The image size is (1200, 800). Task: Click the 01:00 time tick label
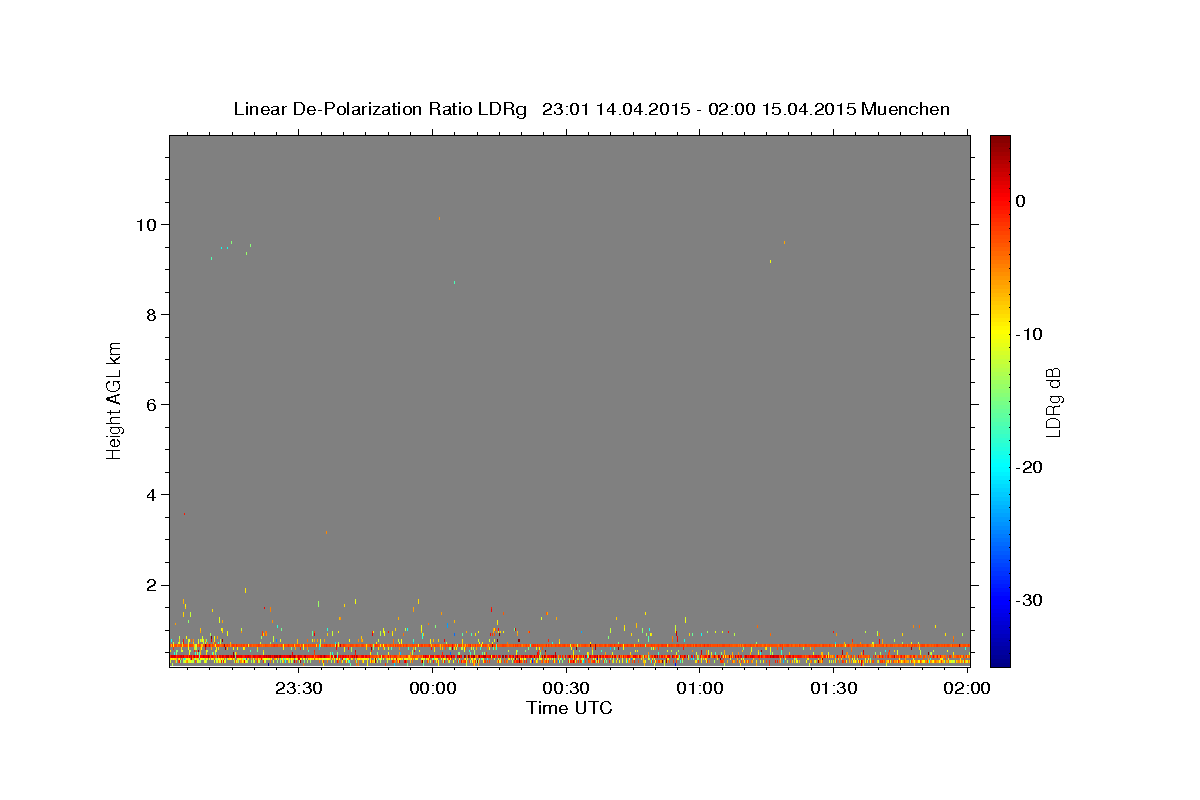pyautogui.click(x=700, y=688)
